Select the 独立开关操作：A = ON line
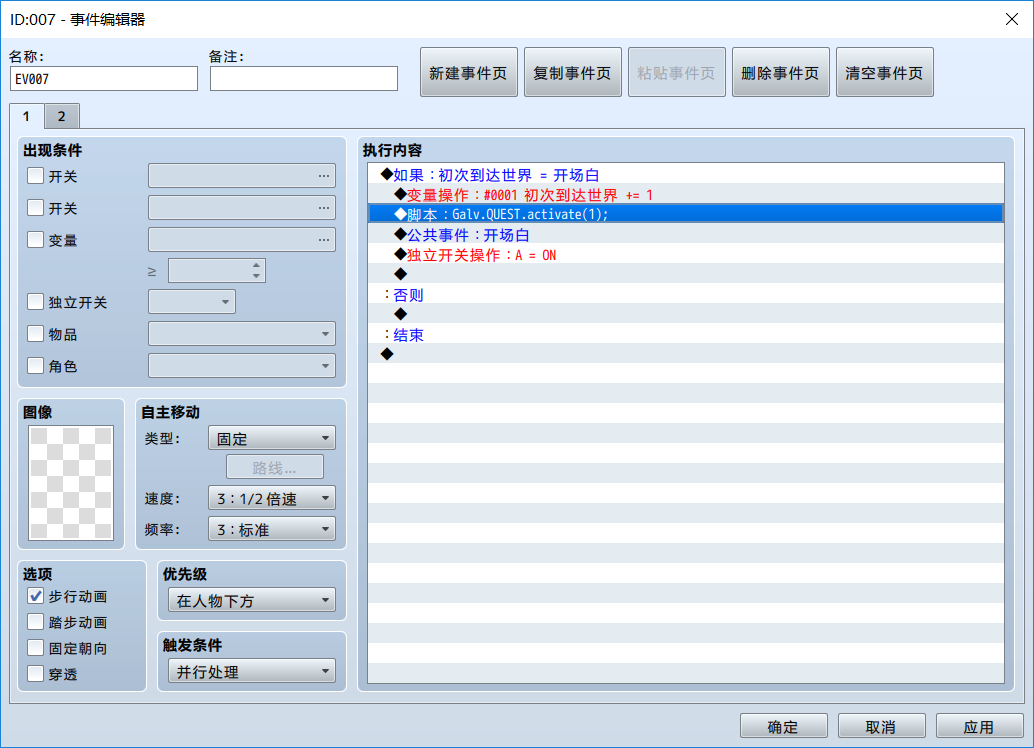Screen dimensions: 1034x748 (686, 255)
